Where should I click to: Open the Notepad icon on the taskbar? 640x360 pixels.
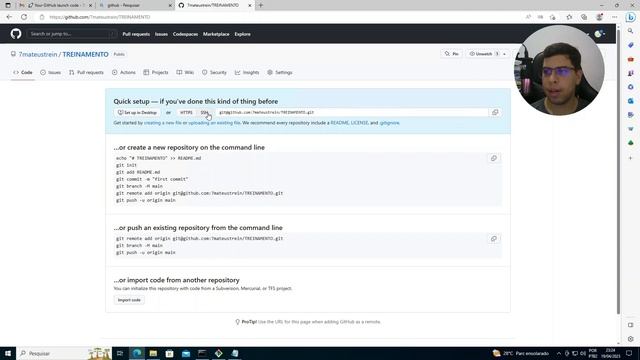(x=235, y=353)
